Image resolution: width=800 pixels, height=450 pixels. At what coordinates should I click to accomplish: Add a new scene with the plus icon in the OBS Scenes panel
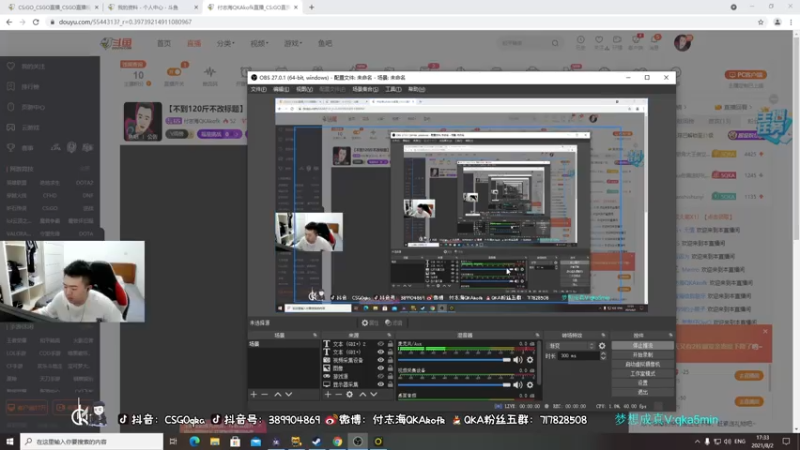(x=254, y=394)
